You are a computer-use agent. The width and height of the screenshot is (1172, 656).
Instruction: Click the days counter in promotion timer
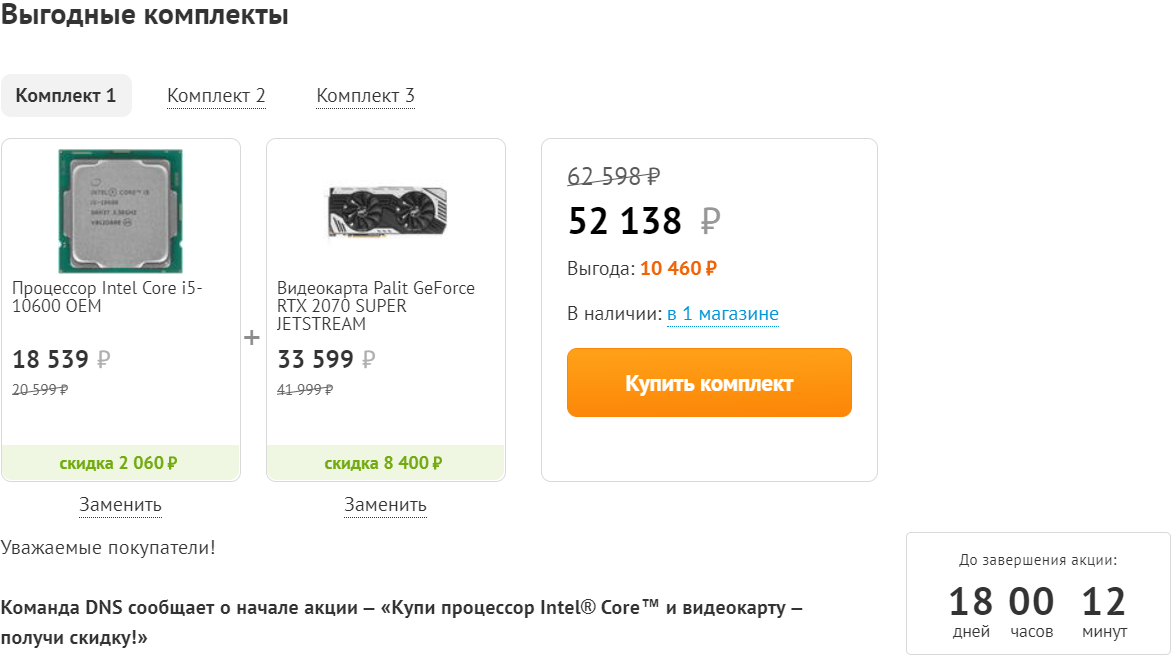click(x=970, y=602)
